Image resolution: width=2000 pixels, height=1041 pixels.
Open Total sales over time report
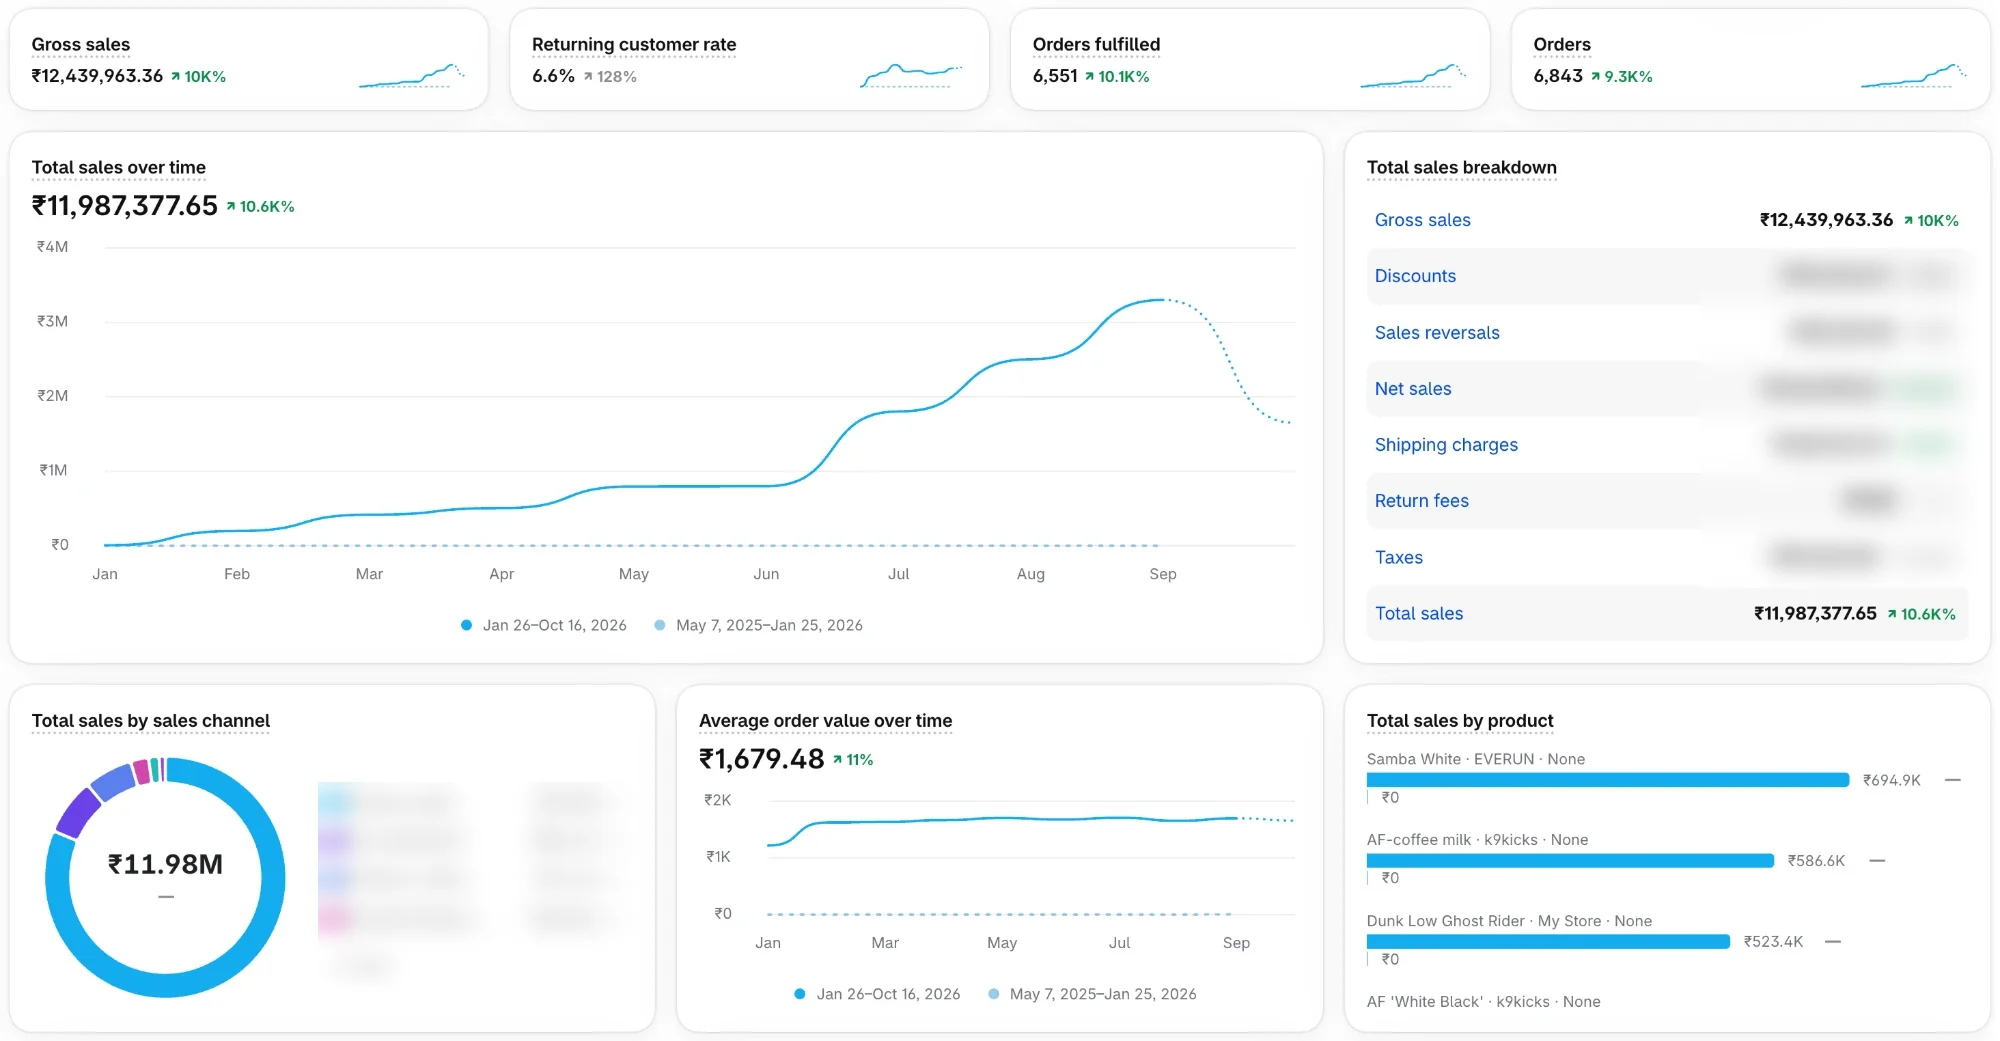(x=119, y=168)
